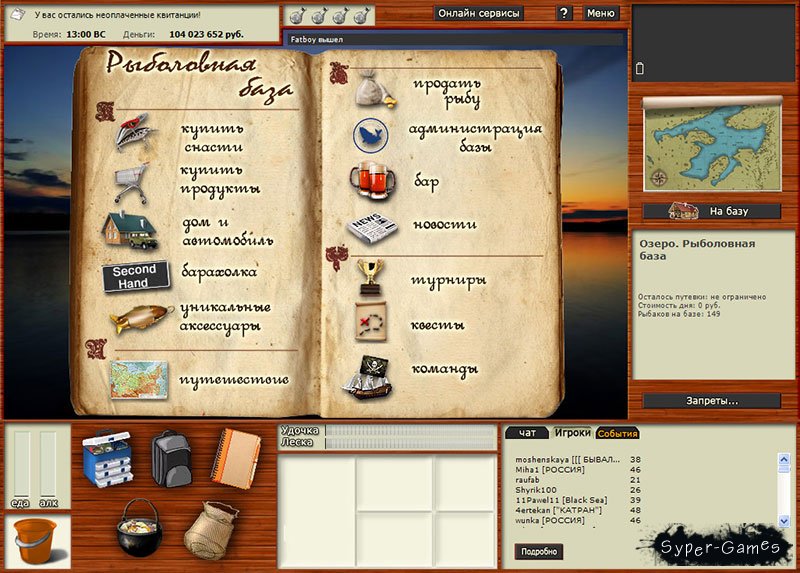Screen dimensions: 800x573
Task: Click the money sack sell fish icon
Action: 374,90
